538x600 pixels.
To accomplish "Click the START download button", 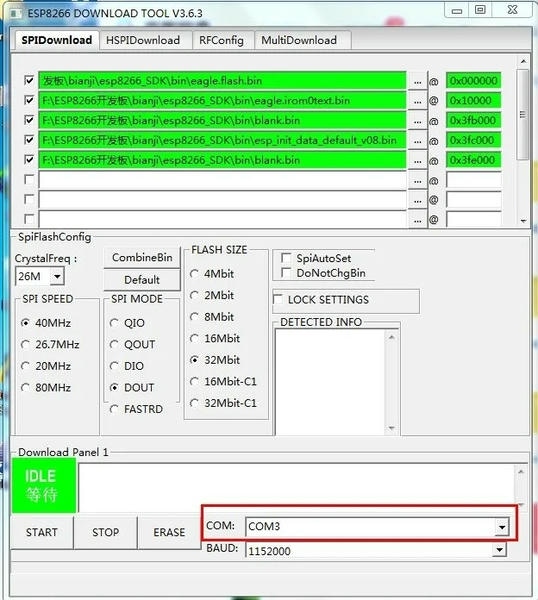I will click(x=42, y=532).
